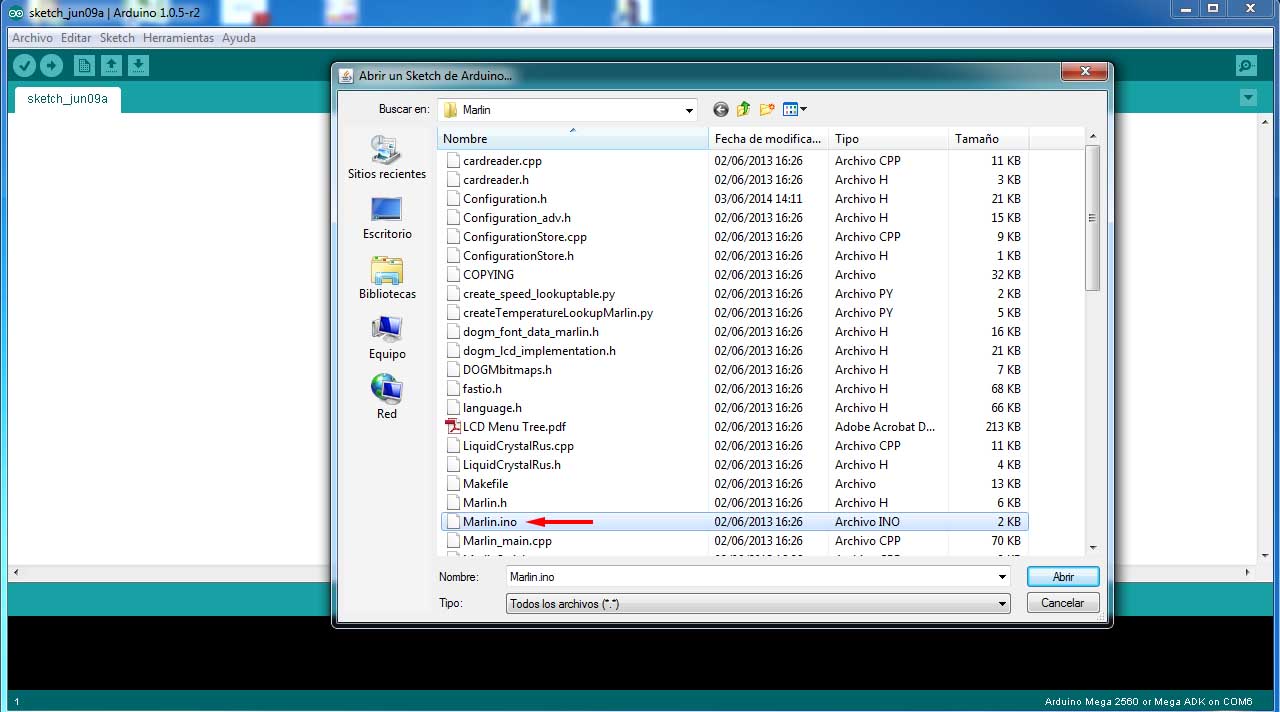1280x712 pixels.
Task: Open the Herramientas menu
Action: coord(178,38)
